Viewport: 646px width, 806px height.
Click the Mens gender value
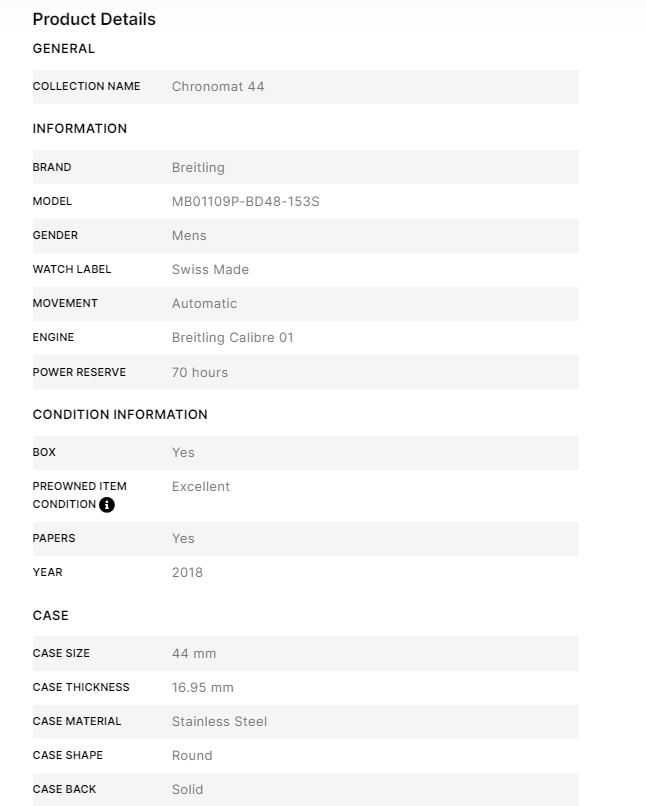click(x=189, y=236)
